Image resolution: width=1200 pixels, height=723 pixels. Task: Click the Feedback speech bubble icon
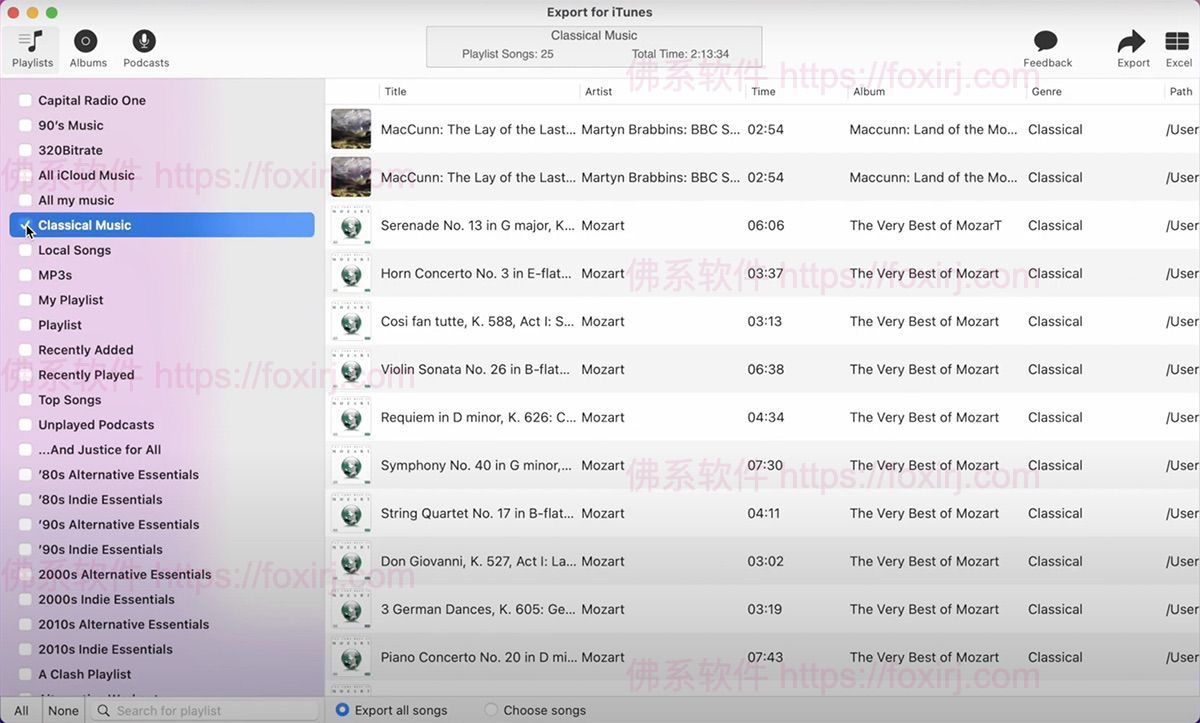(x=1045, y=43)
